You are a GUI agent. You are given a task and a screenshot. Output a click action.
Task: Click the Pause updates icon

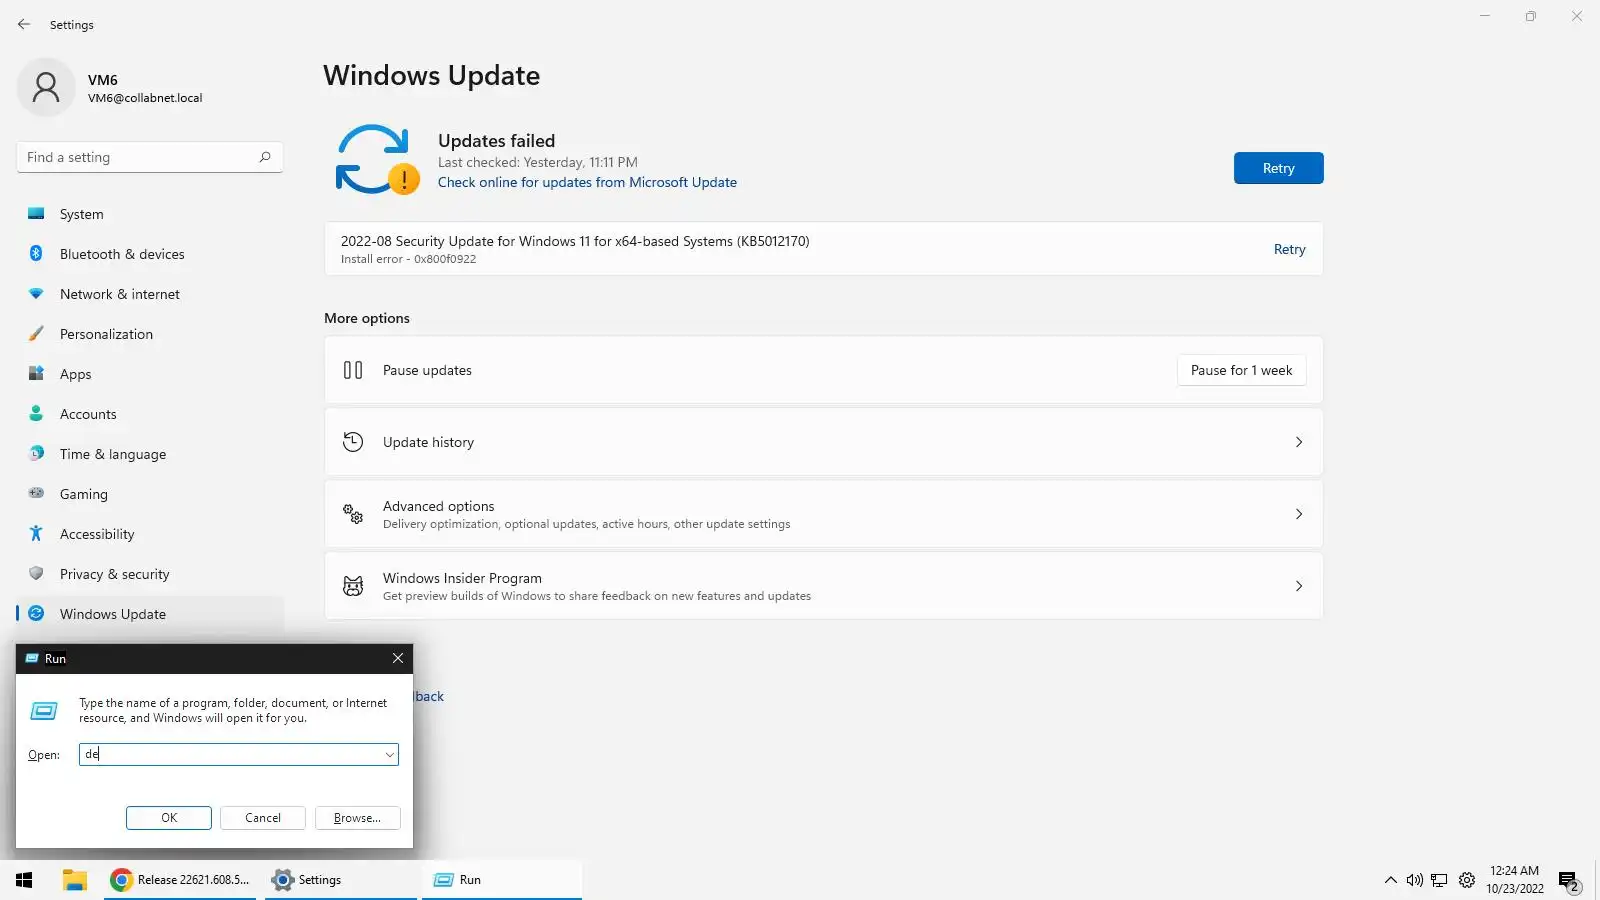tap(353, 370)
